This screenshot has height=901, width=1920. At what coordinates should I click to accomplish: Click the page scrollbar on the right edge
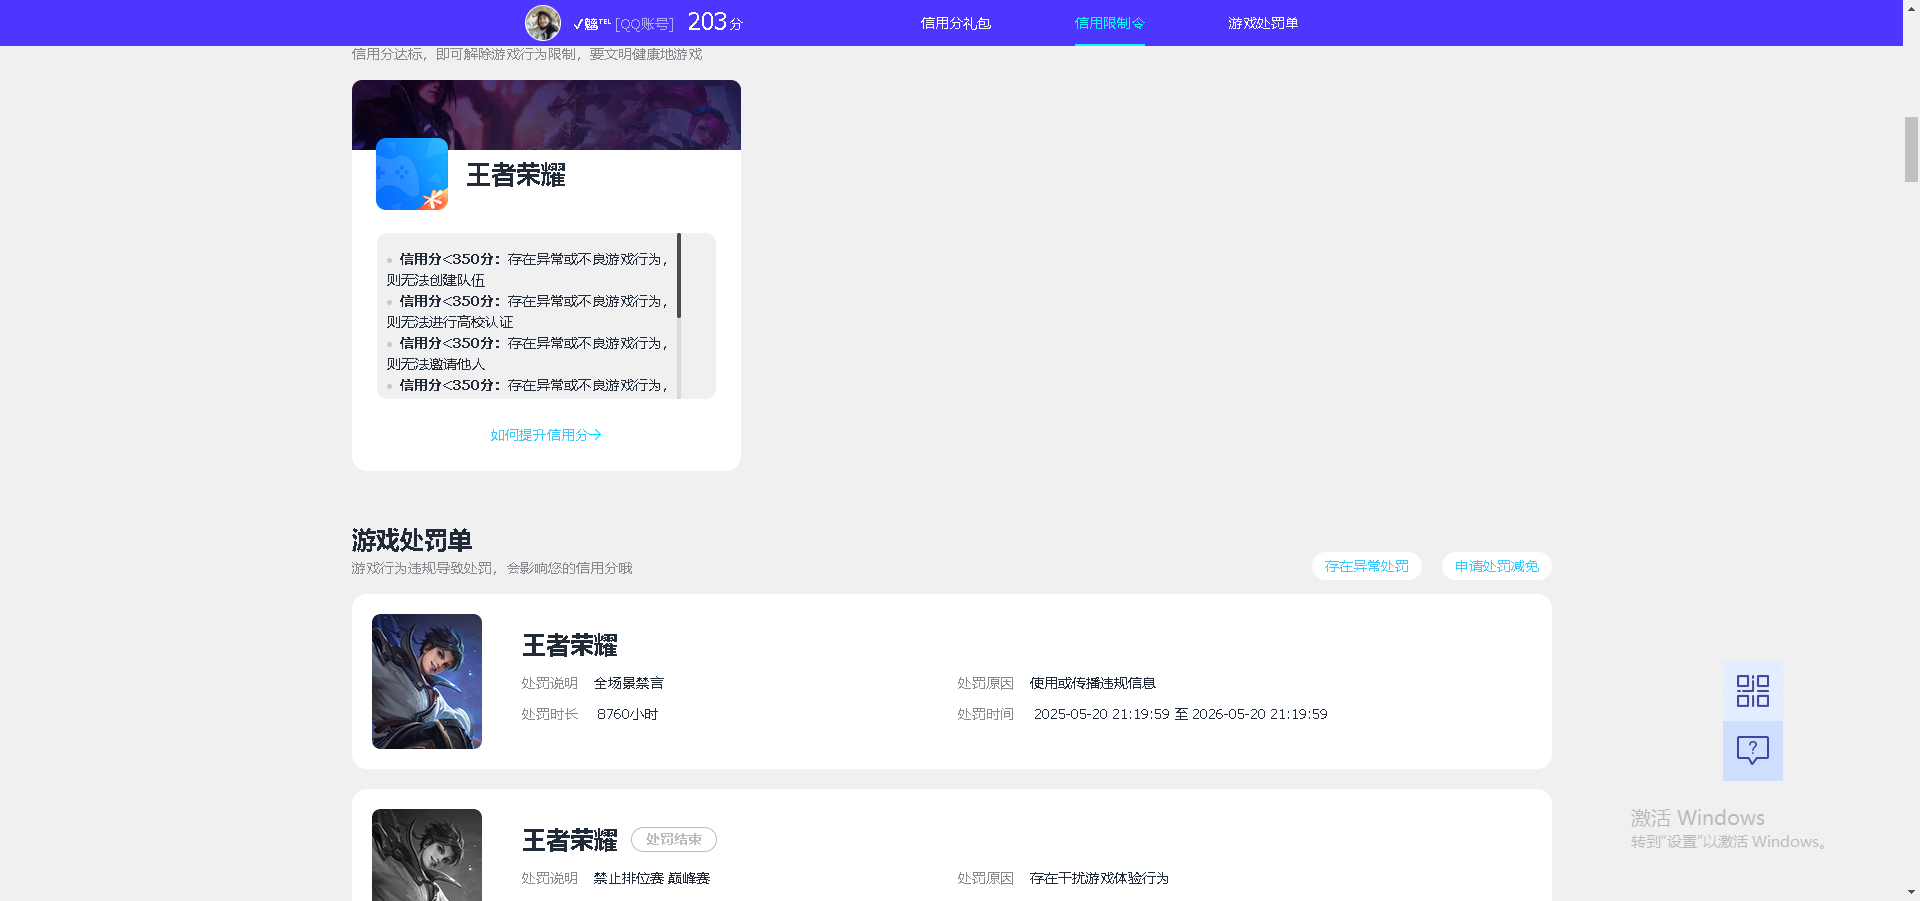[1911, 150]
